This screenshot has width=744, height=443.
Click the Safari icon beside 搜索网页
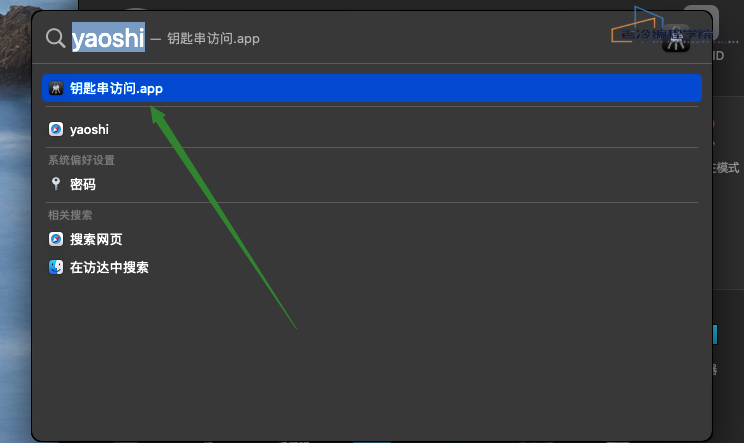(x=56, y=239)
